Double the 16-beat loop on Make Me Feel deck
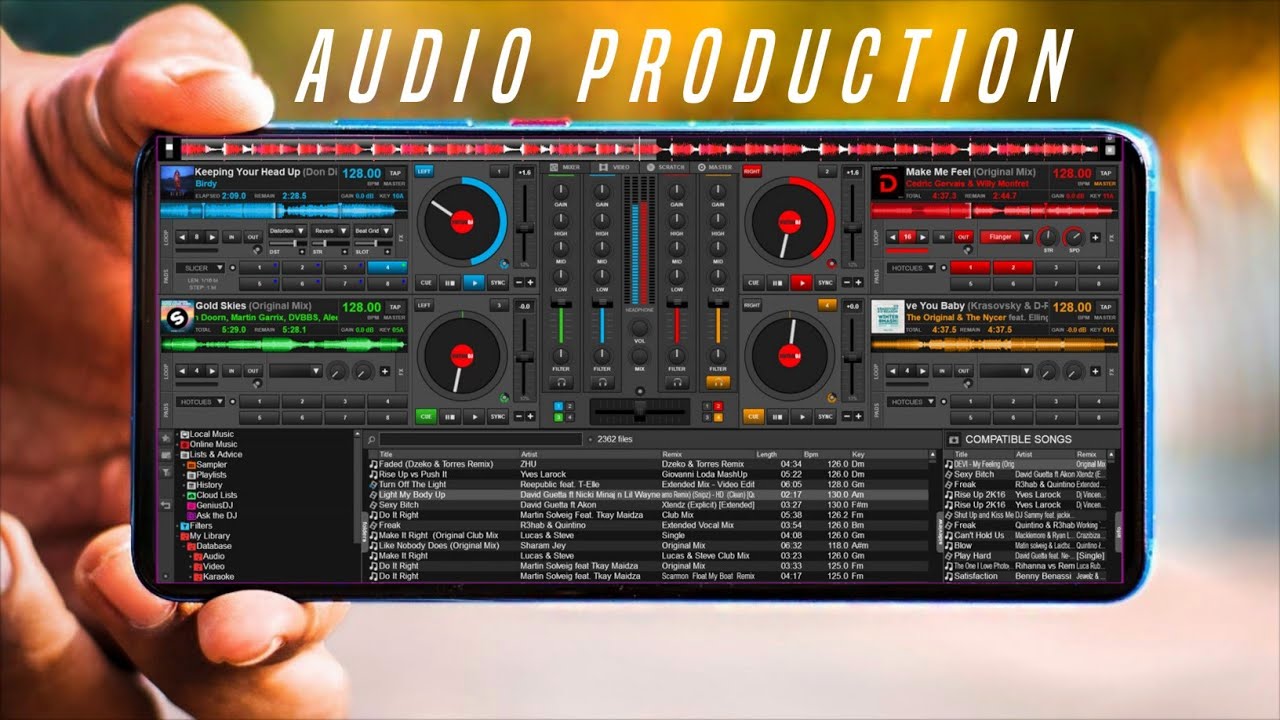The height and width of the screenshot is (720, 1280). [925, 237]
